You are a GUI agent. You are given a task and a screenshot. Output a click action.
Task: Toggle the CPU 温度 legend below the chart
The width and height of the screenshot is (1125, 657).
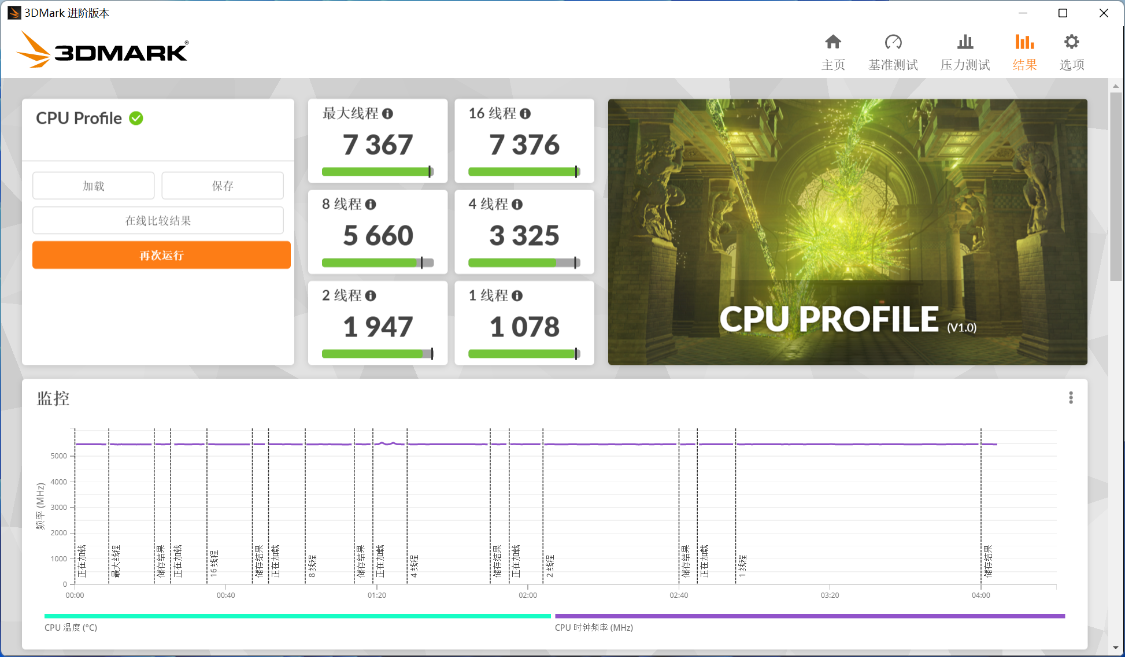pos(72,627)
